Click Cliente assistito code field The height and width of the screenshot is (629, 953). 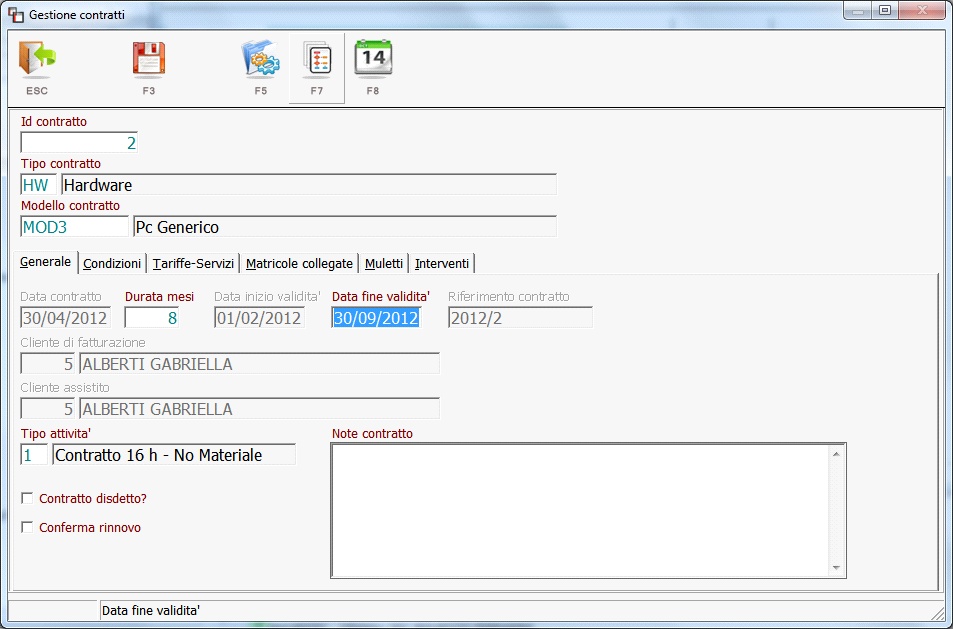(47, 408)
